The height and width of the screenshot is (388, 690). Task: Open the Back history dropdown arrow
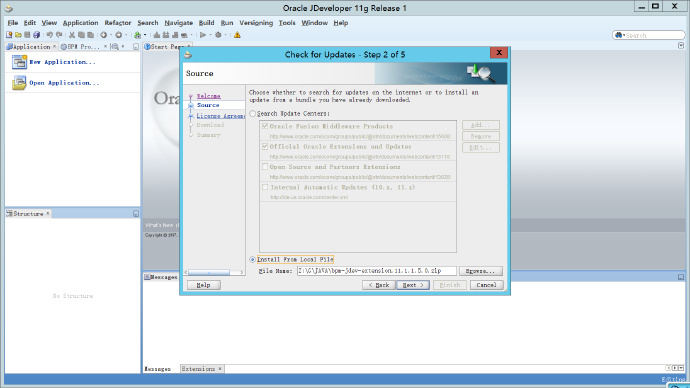tap(111, 35)
